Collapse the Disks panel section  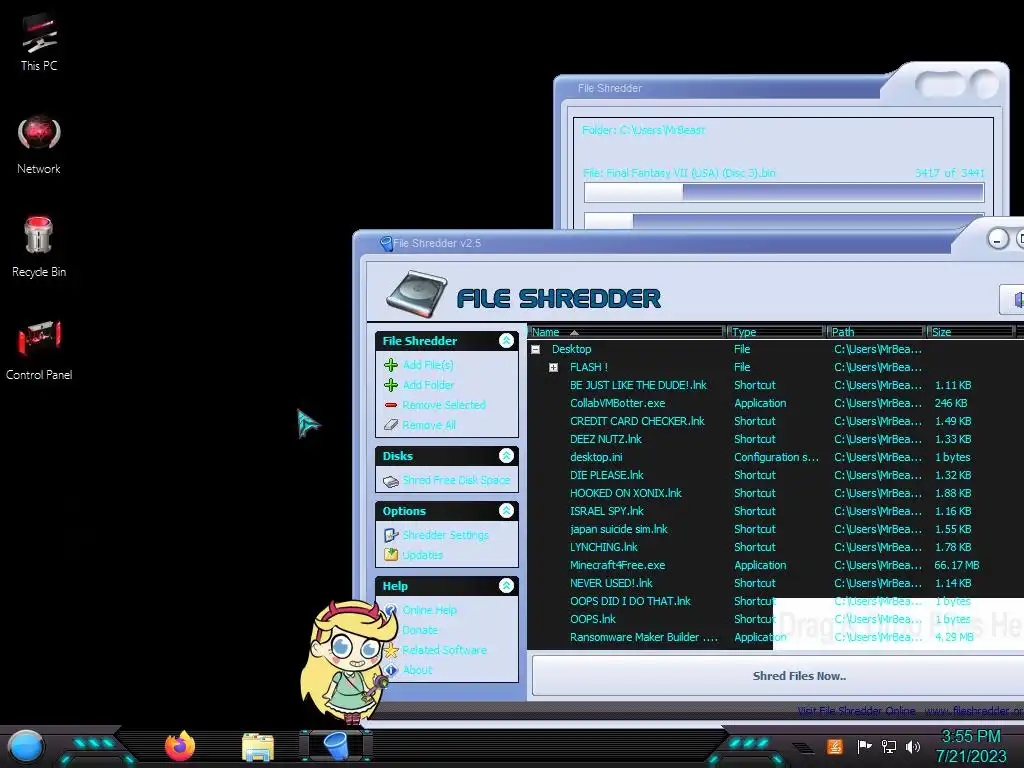click(x=506, y=455)
